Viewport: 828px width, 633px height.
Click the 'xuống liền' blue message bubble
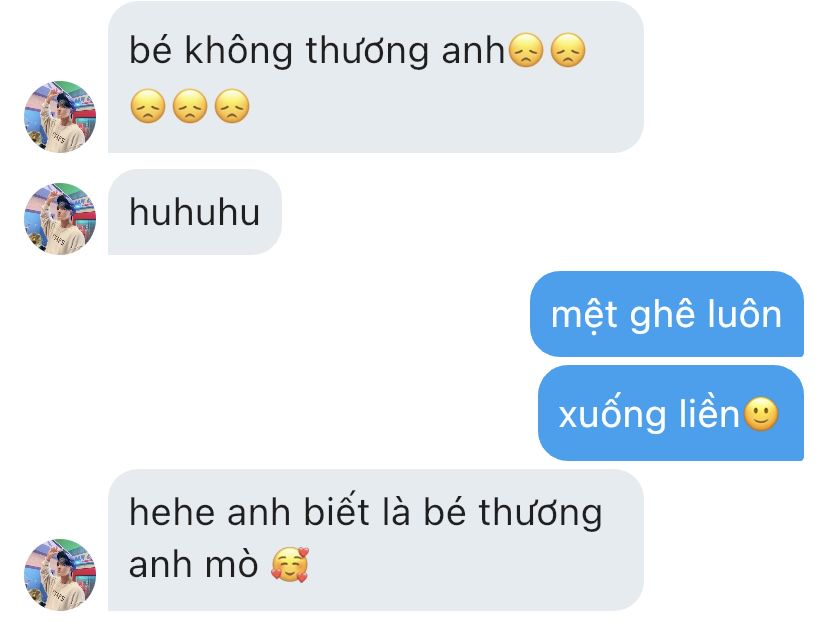[671, 413]
